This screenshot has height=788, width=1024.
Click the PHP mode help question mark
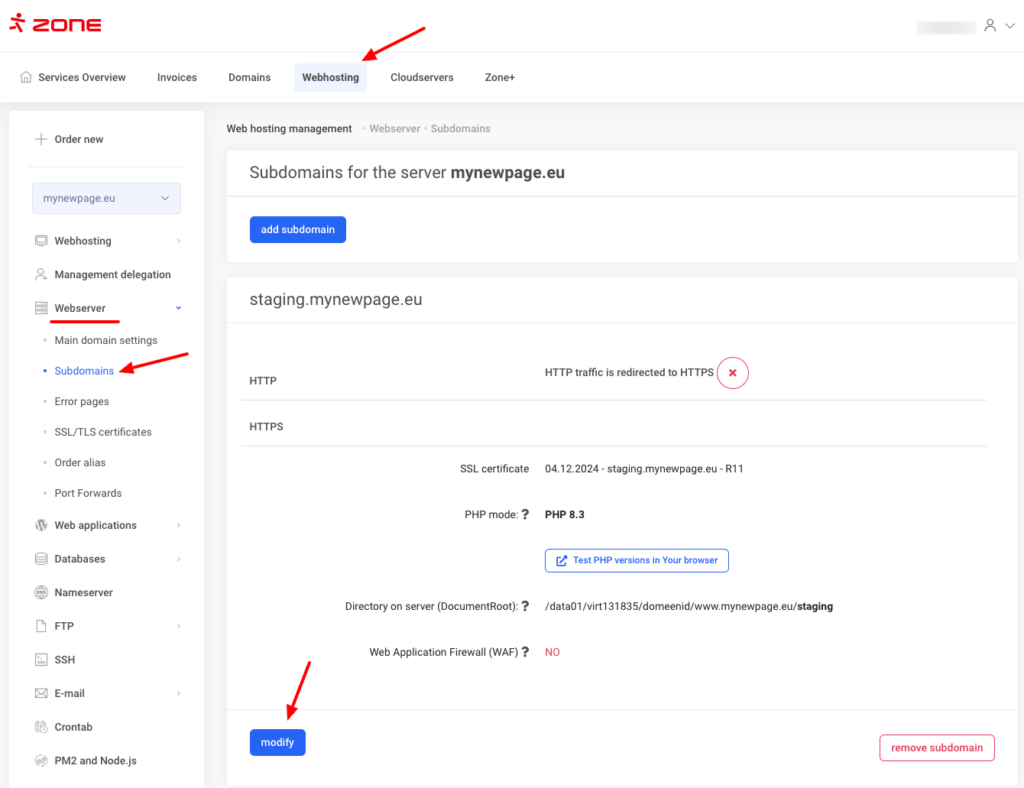(525, 515)
